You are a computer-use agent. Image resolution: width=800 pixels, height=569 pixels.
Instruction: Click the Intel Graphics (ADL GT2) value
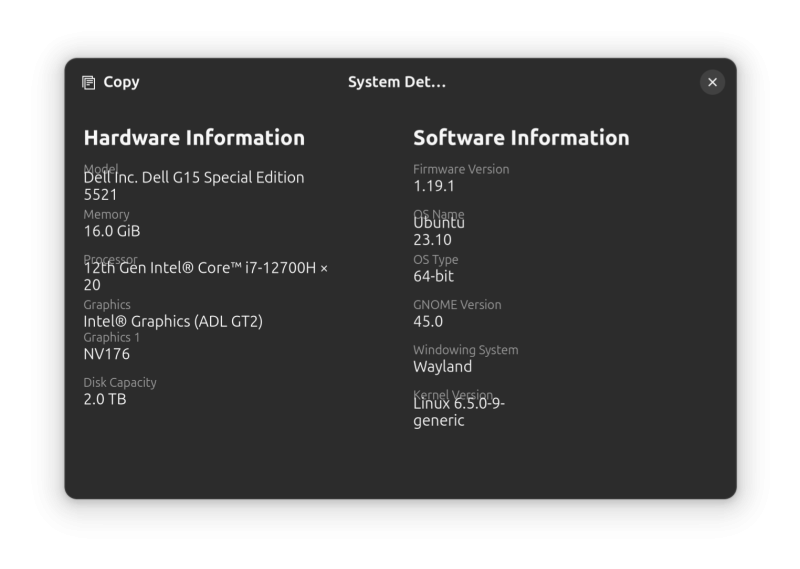click(173, 321)
